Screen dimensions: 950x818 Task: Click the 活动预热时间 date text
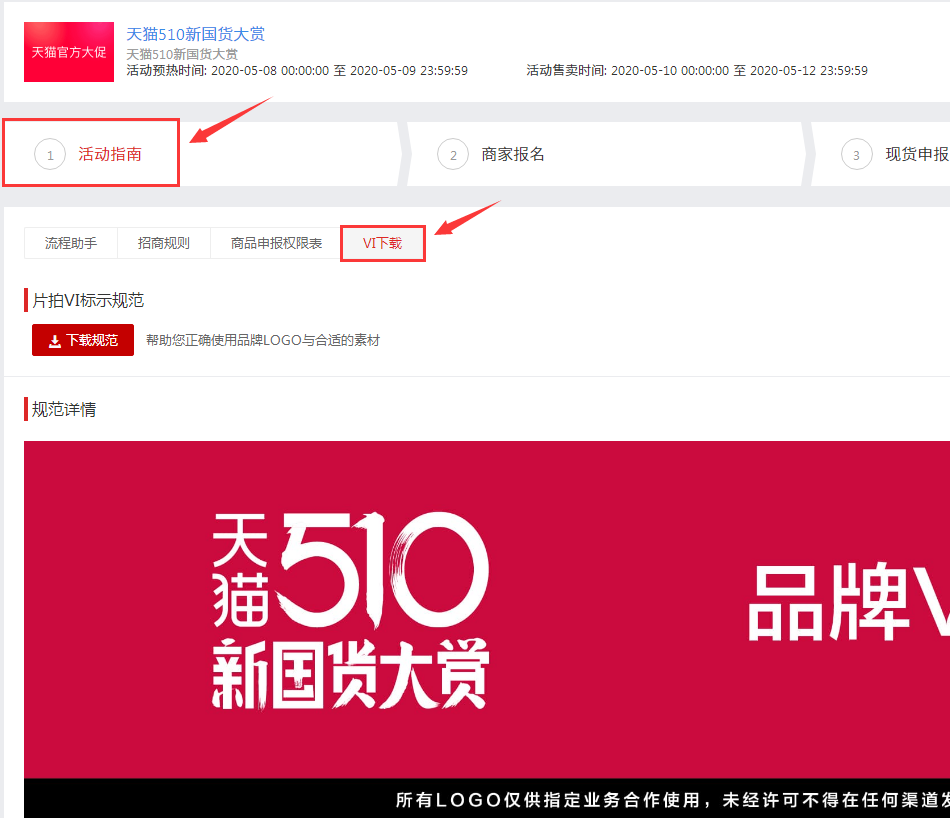coord(297,71)
